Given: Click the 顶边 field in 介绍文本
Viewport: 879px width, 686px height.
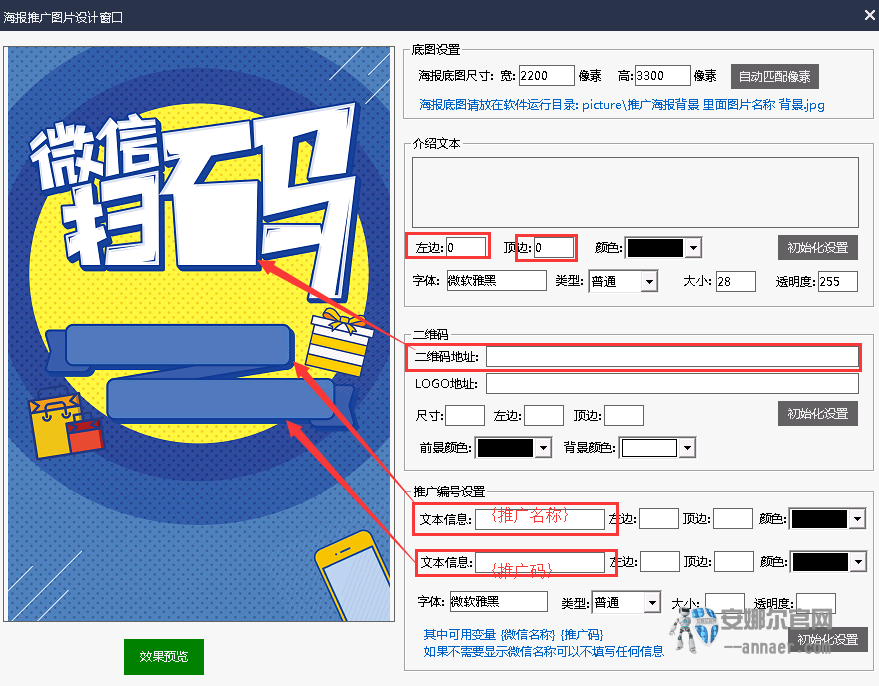Looking at the screenshot, I should pyautogui.click(x=554, y=247).
